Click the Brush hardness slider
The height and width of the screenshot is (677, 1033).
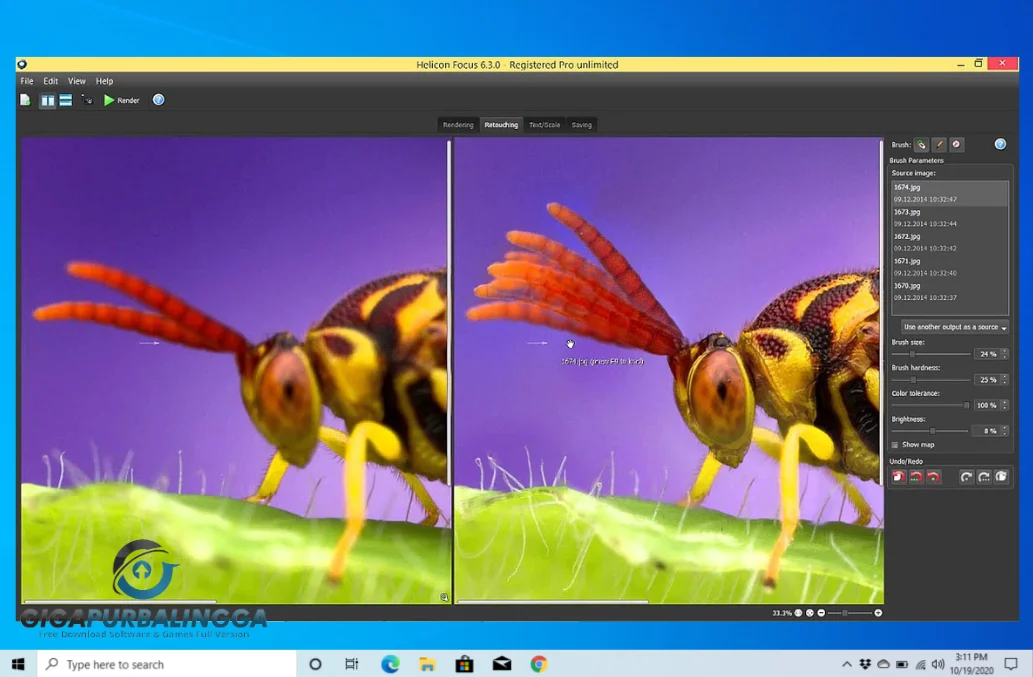tap(930, 380)
